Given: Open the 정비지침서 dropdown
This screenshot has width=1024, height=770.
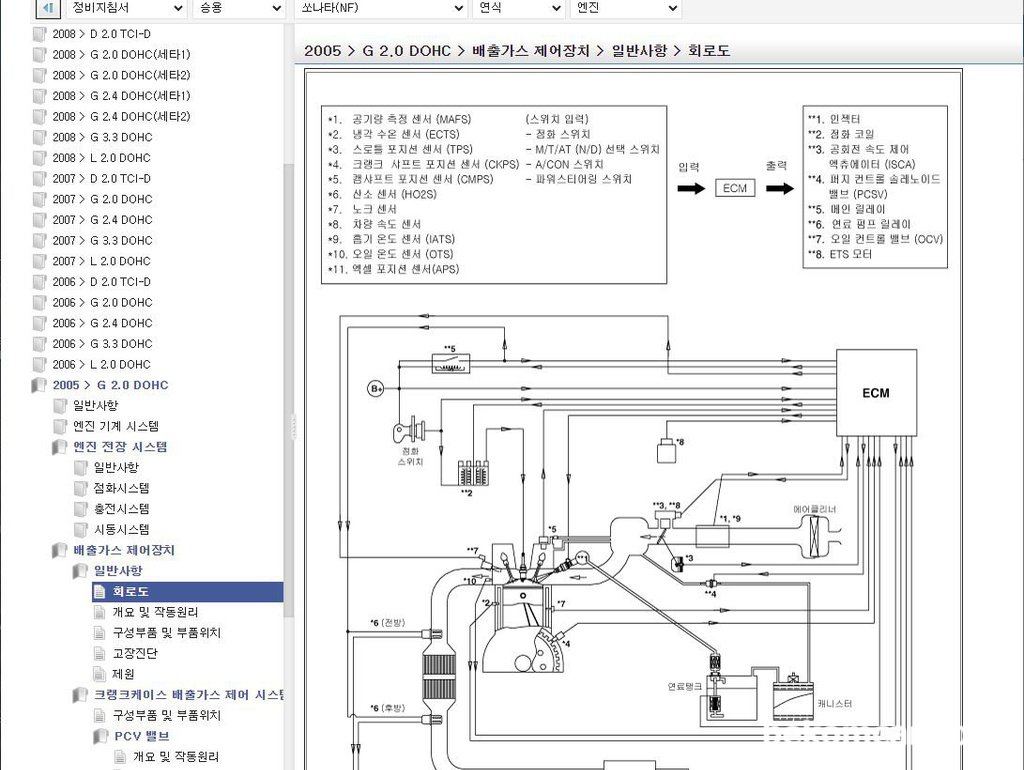Looking at the screenshot, I should click(x=127, y=8).
